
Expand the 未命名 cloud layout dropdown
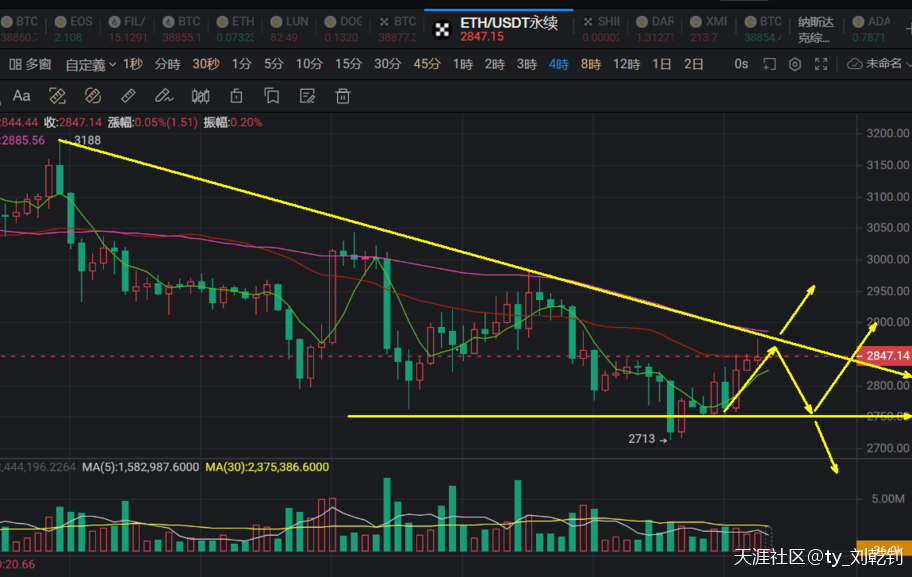click(878, 64)
